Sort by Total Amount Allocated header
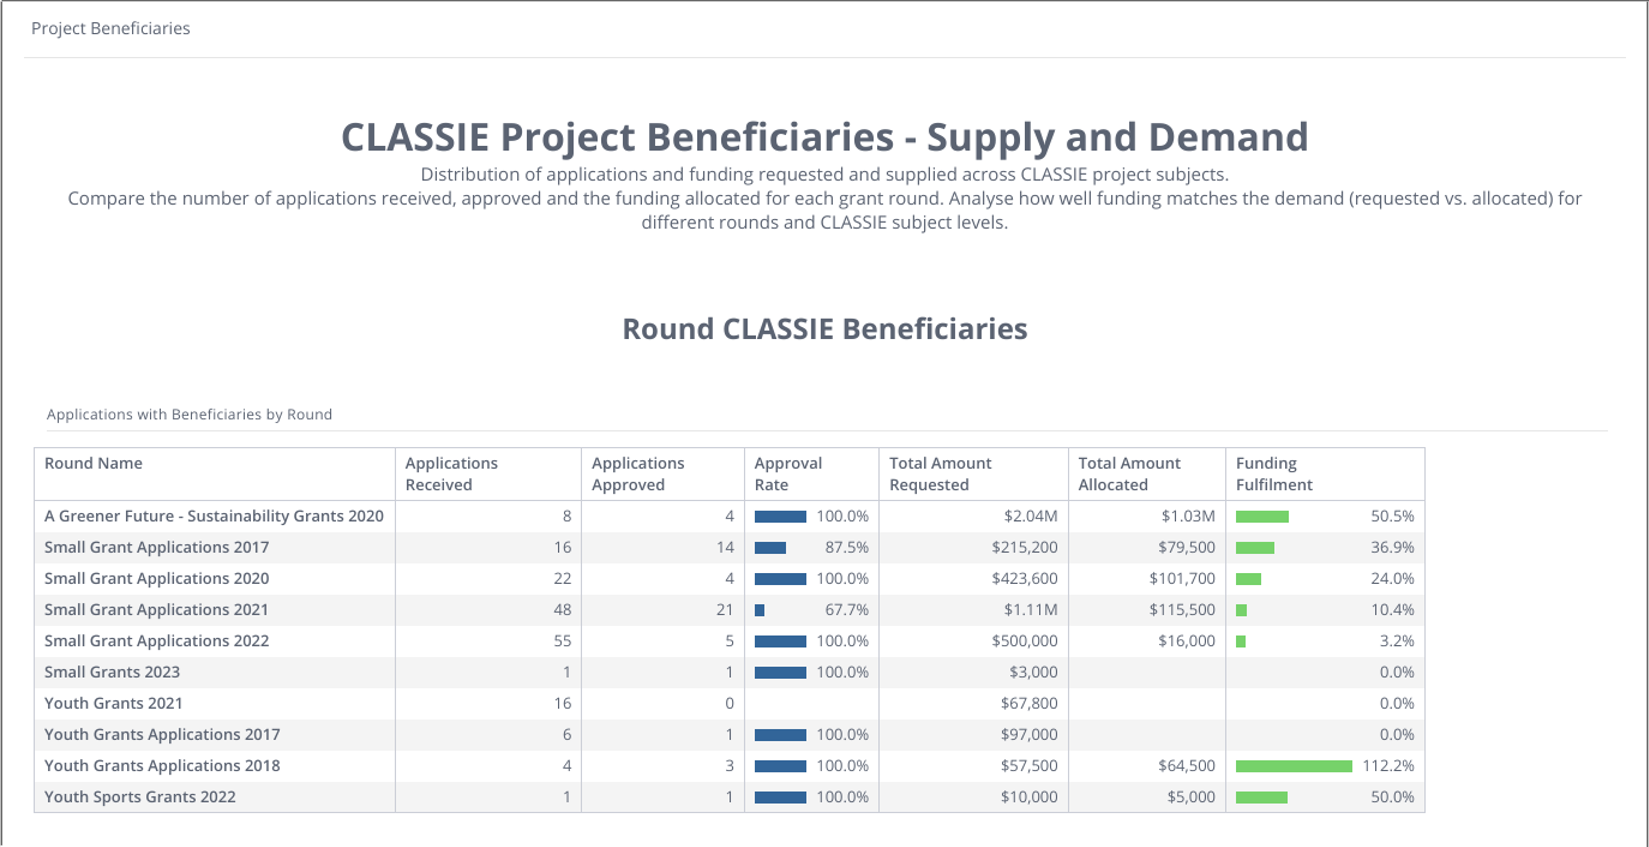 (1129, 474)
